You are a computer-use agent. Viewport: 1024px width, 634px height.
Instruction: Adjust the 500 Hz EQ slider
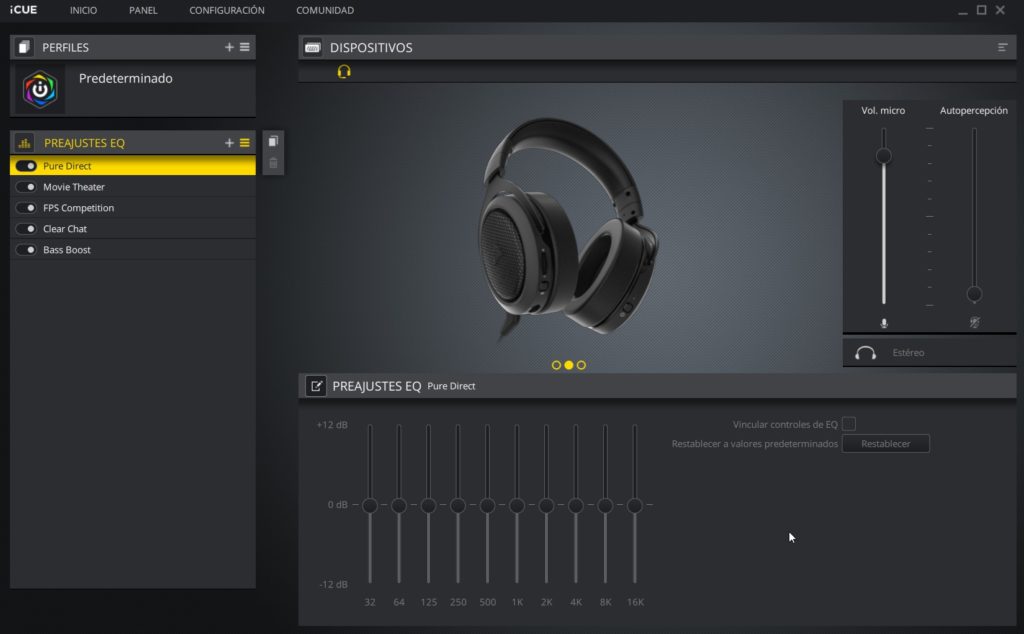pos(487,505)
